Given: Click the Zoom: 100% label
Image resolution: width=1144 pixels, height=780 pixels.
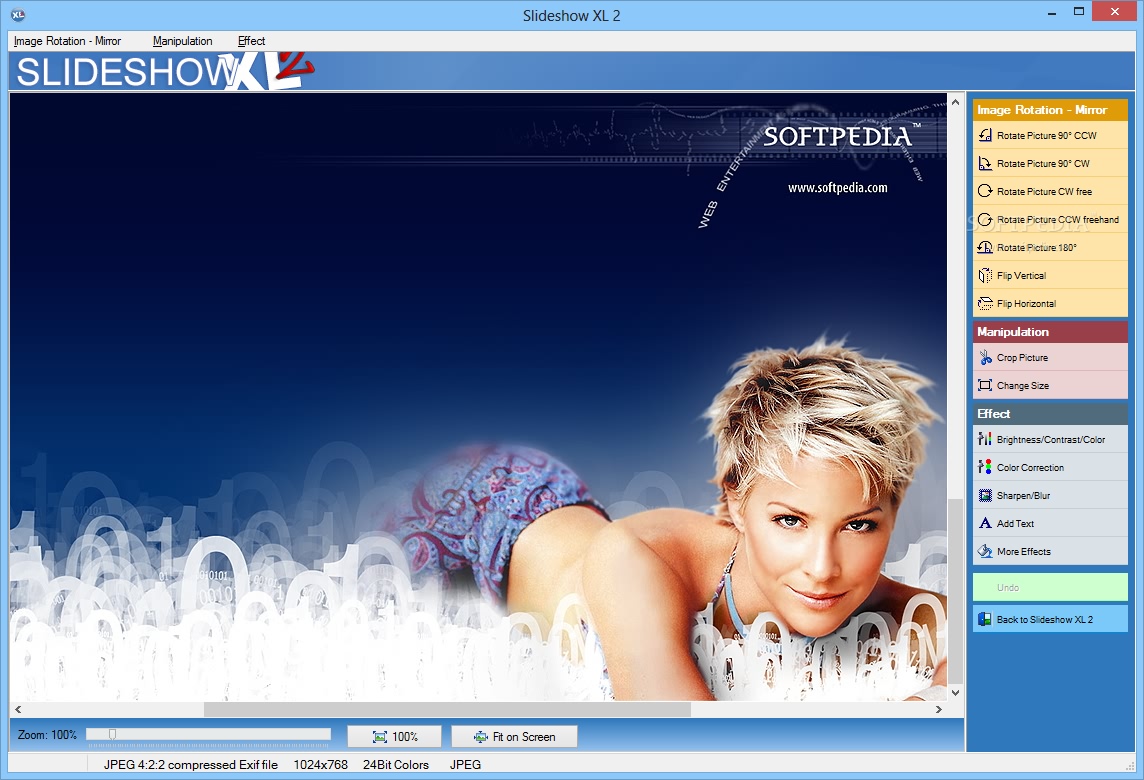Looking at the screenshot, I should point(47,735).
